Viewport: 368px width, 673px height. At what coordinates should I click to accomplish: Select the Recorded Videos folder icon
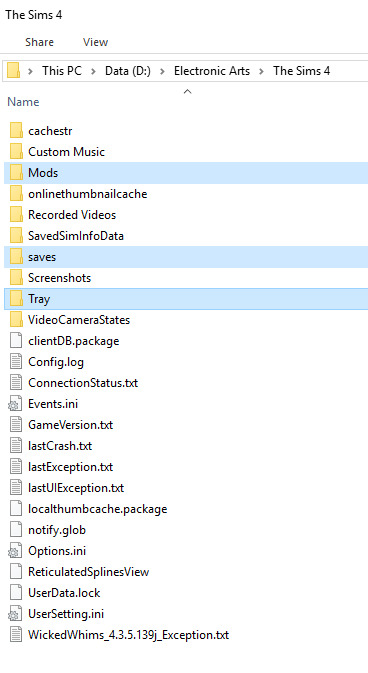(16, 215)
